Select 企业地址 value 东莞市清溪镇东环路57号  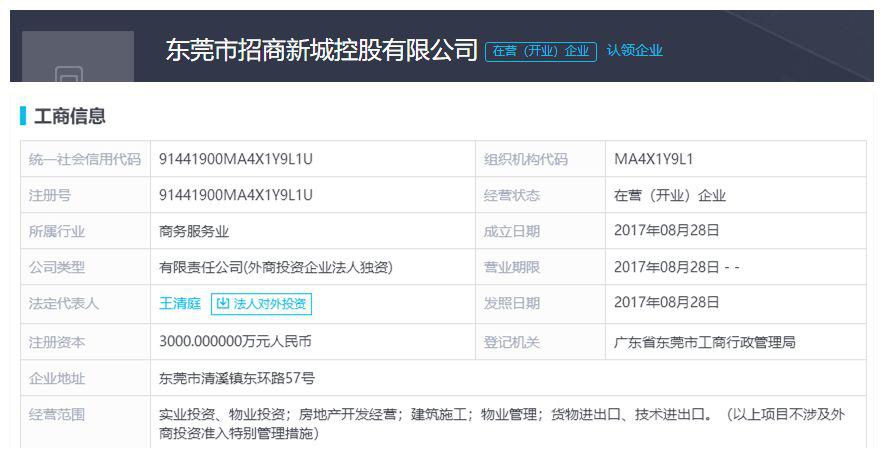pos(237,378)
